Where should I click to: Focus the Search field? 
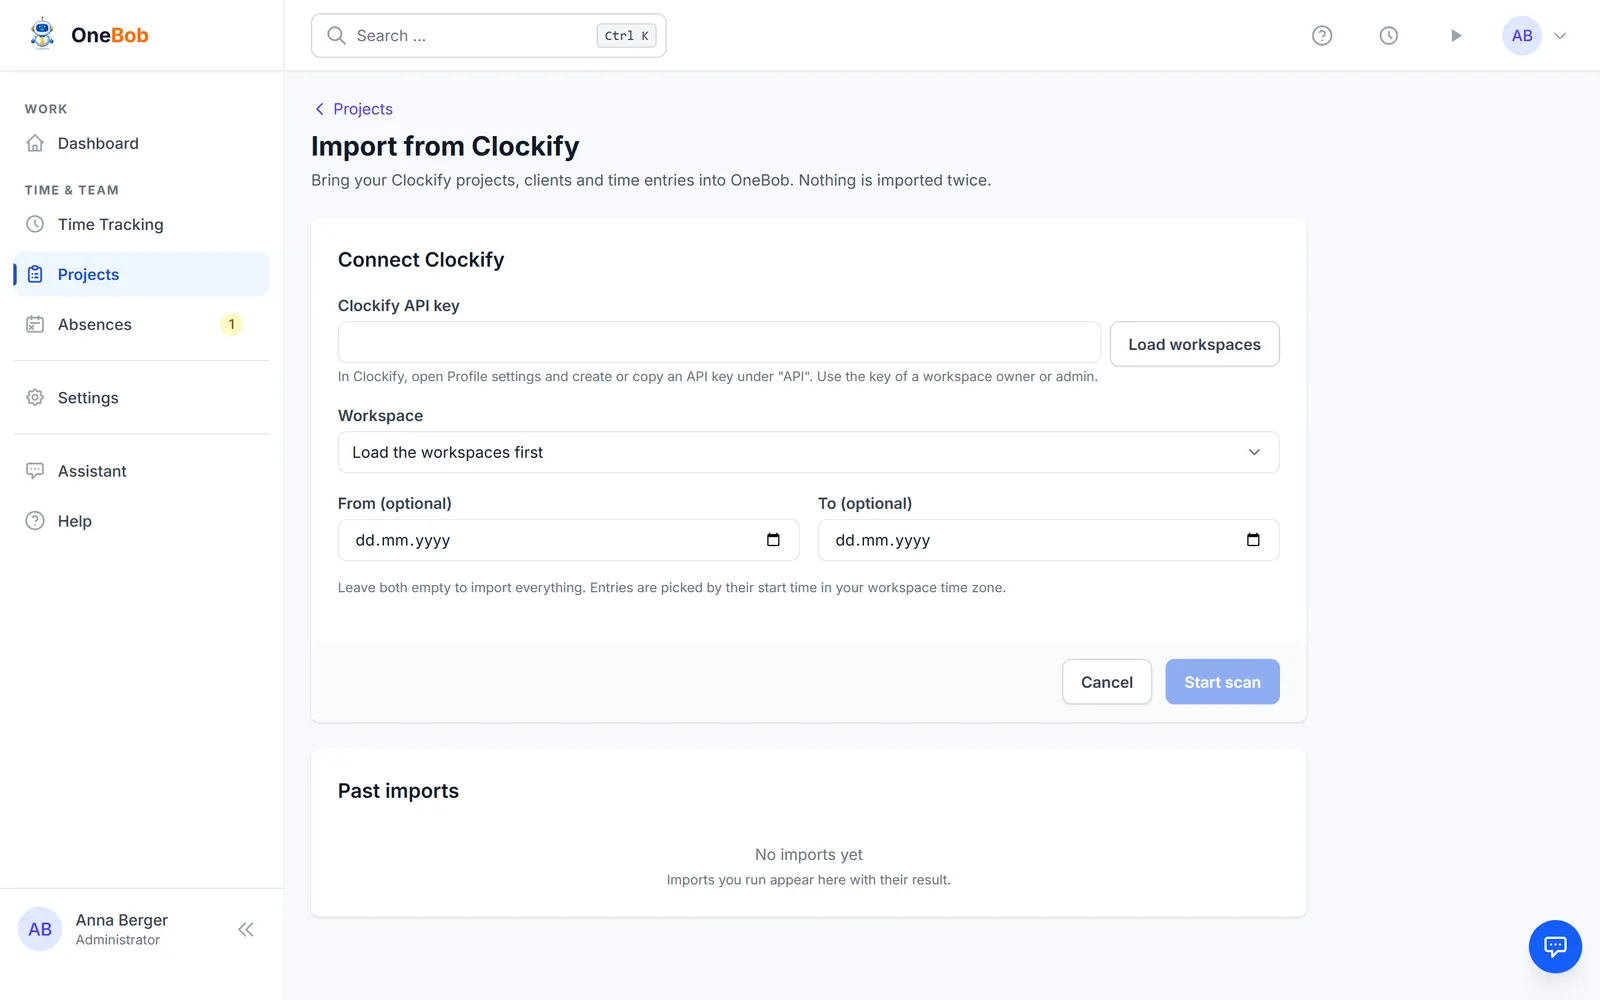488,36
